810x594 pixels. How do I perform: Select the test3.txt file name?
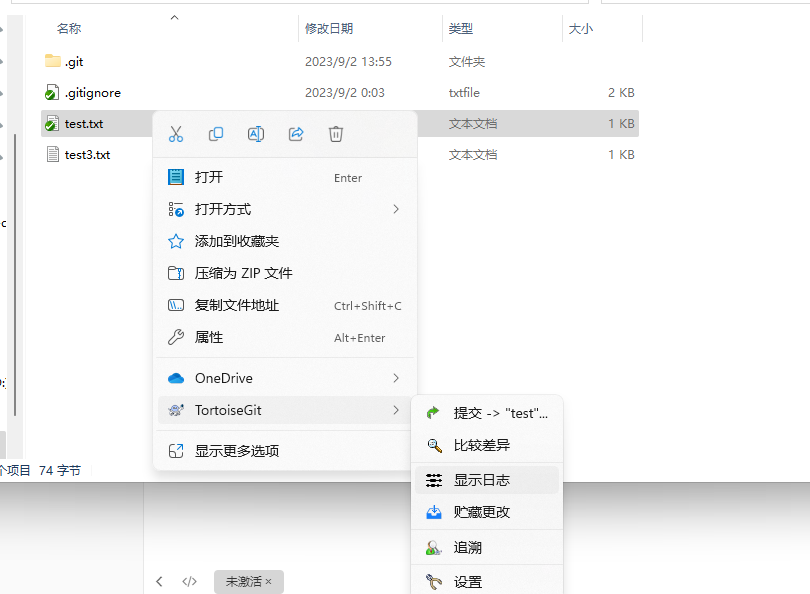click(87, 155)
